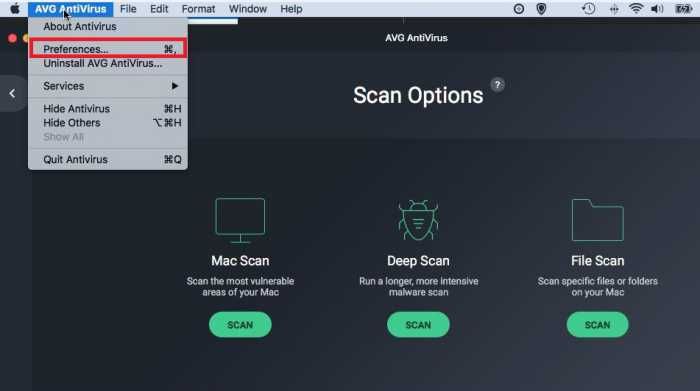The width and height of the screenshot is (700, 391).
Task: Open the Time Machine menu bar icon
Action: pyautogui.click(x=588, y=8)
